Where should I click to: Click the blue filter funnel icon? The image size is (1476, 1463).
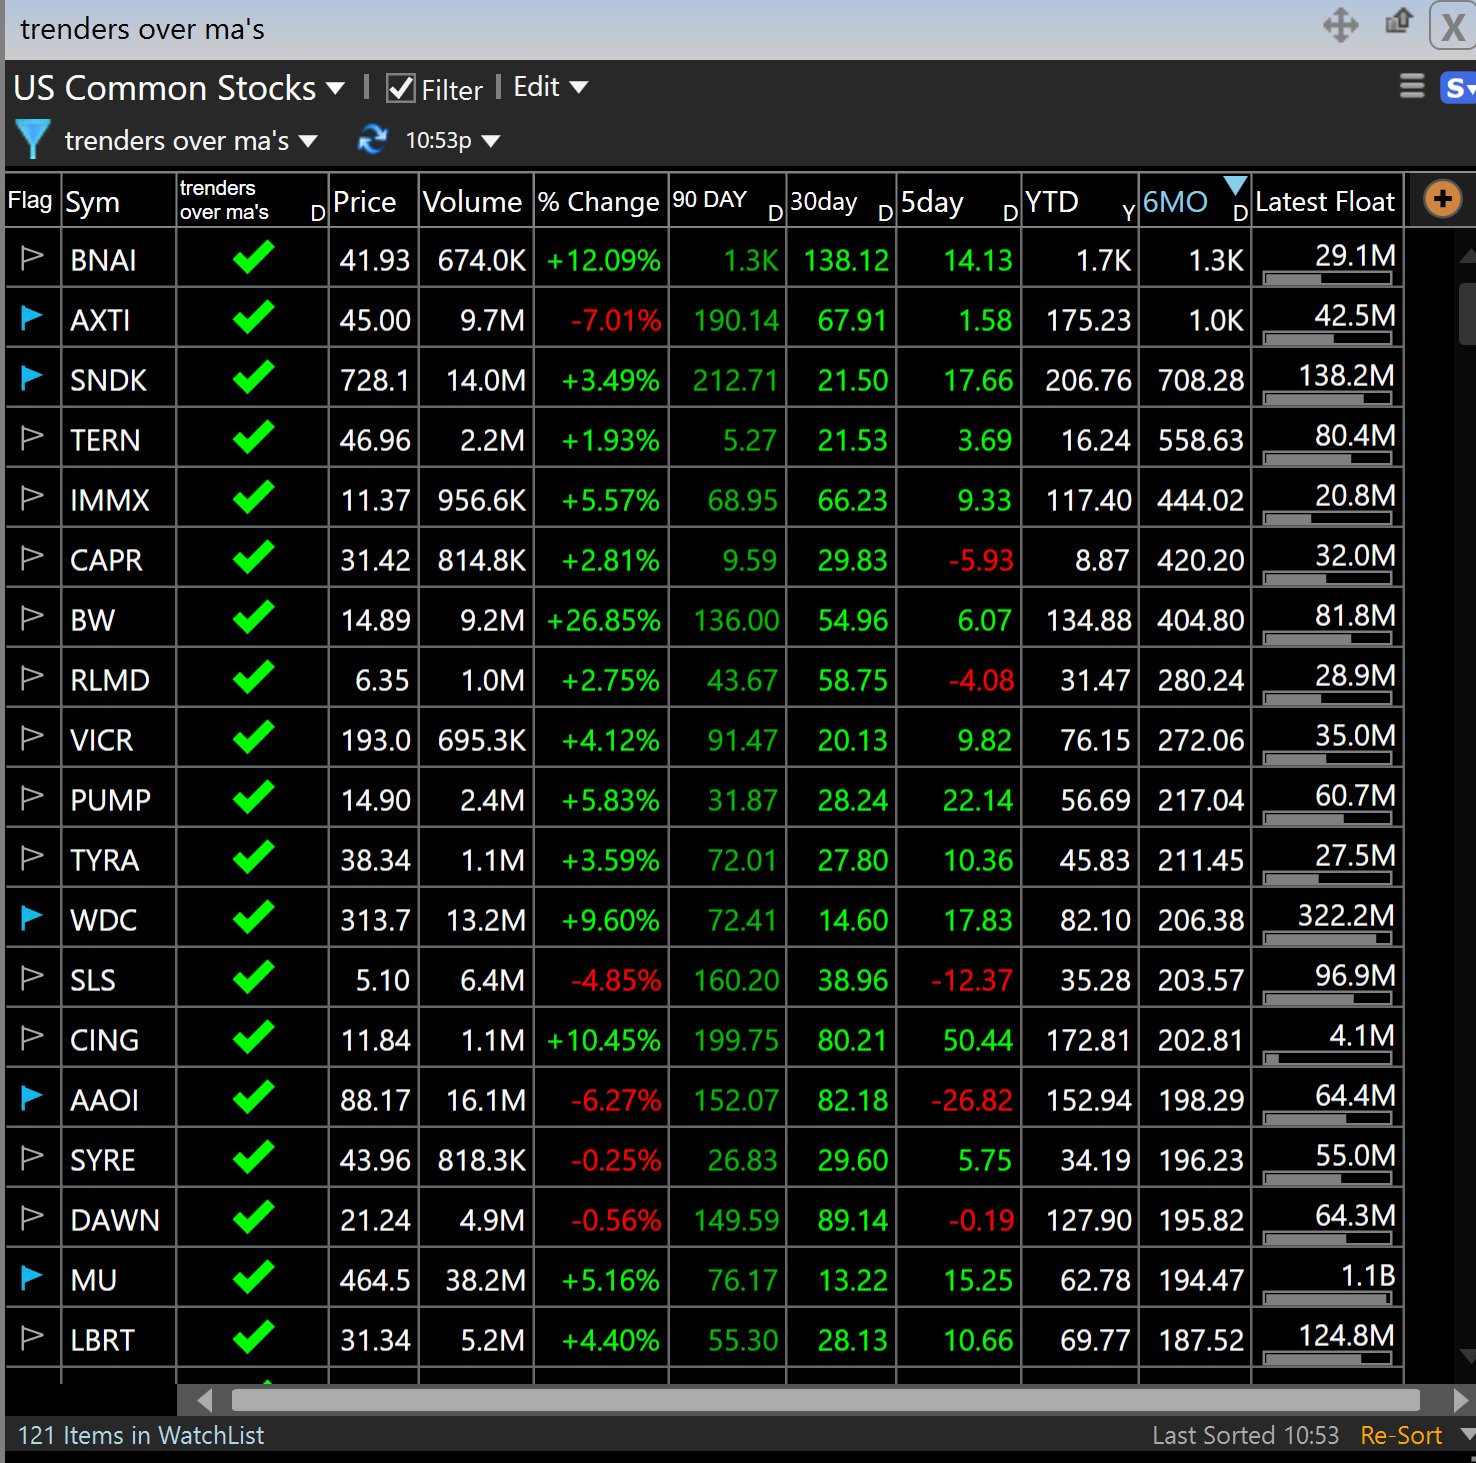click(33, 139)
